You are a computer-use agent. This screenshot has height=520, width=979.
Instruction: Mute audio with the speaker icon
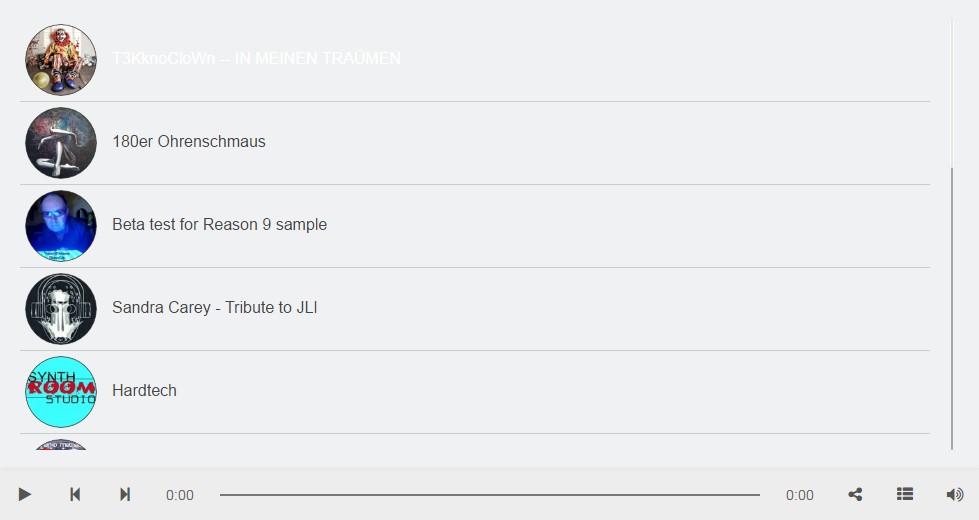click(x=955, y=494)
